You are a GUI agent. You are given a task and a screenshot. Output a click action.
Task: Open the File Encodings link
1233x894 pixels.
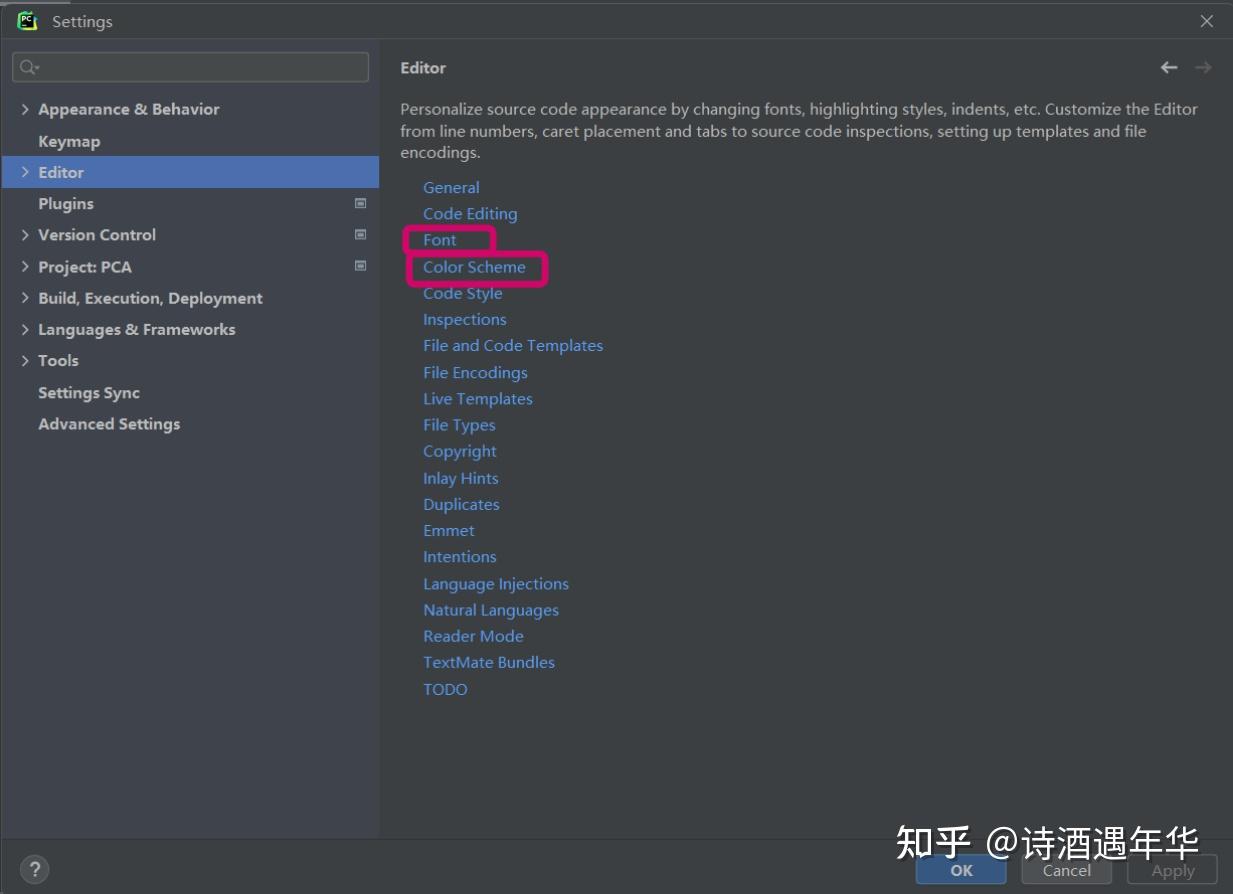pos(475,372)
